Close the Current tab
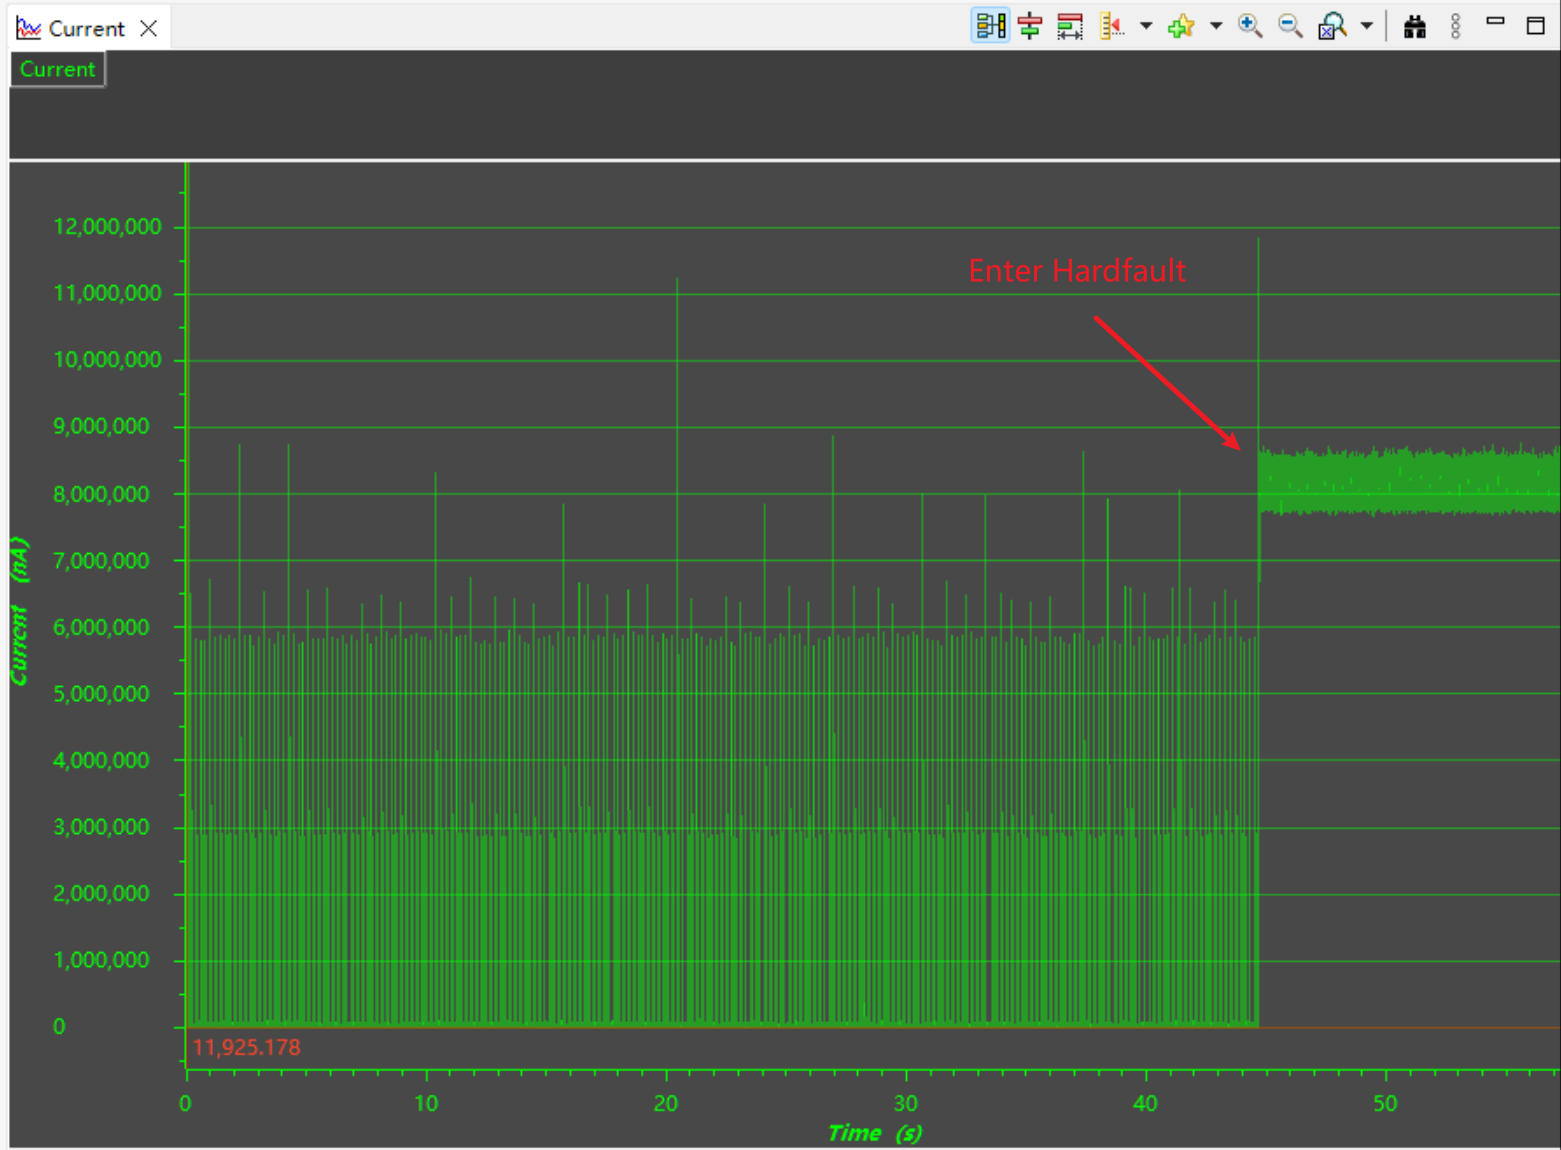 (x=149, y=28)
